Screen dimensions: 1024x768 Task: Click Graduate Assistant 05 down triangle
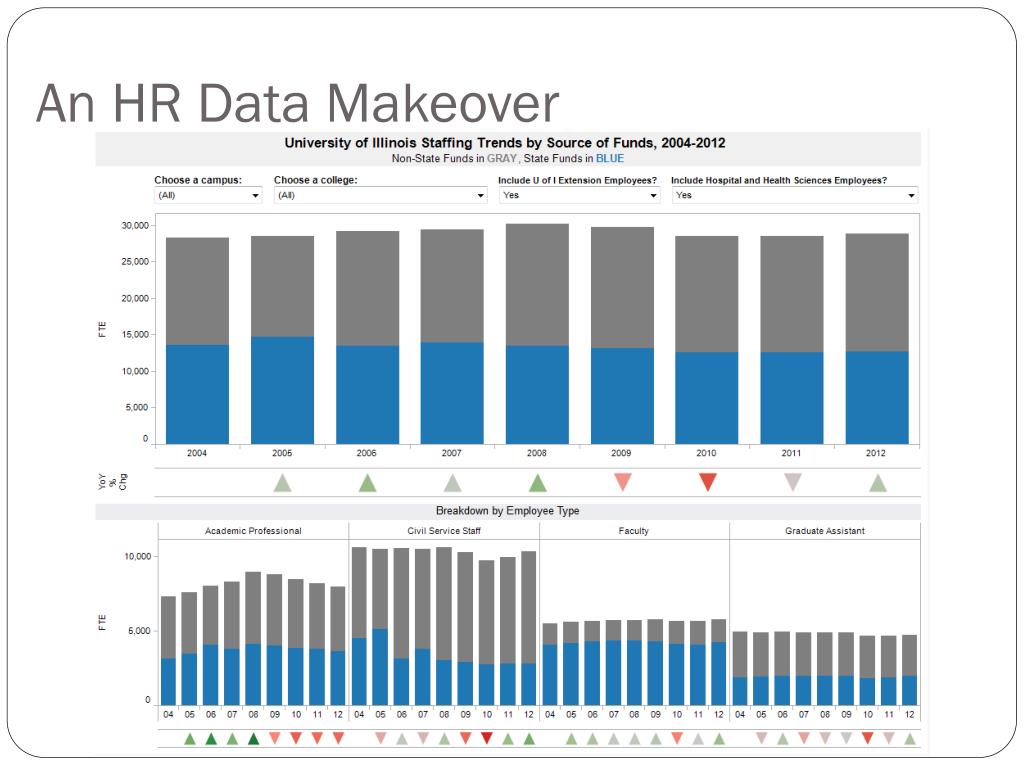point(761,738)
